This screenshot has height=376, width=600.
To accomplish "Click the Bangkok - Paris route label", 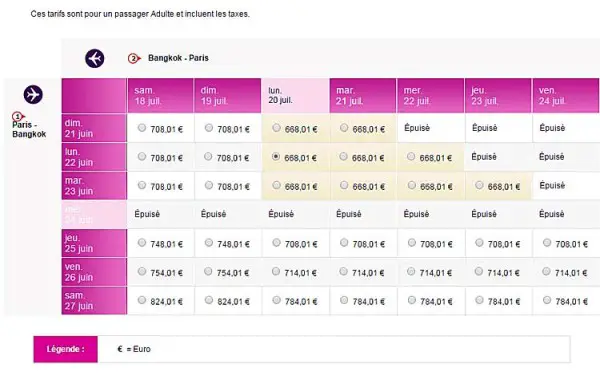I will pos(178,58).
